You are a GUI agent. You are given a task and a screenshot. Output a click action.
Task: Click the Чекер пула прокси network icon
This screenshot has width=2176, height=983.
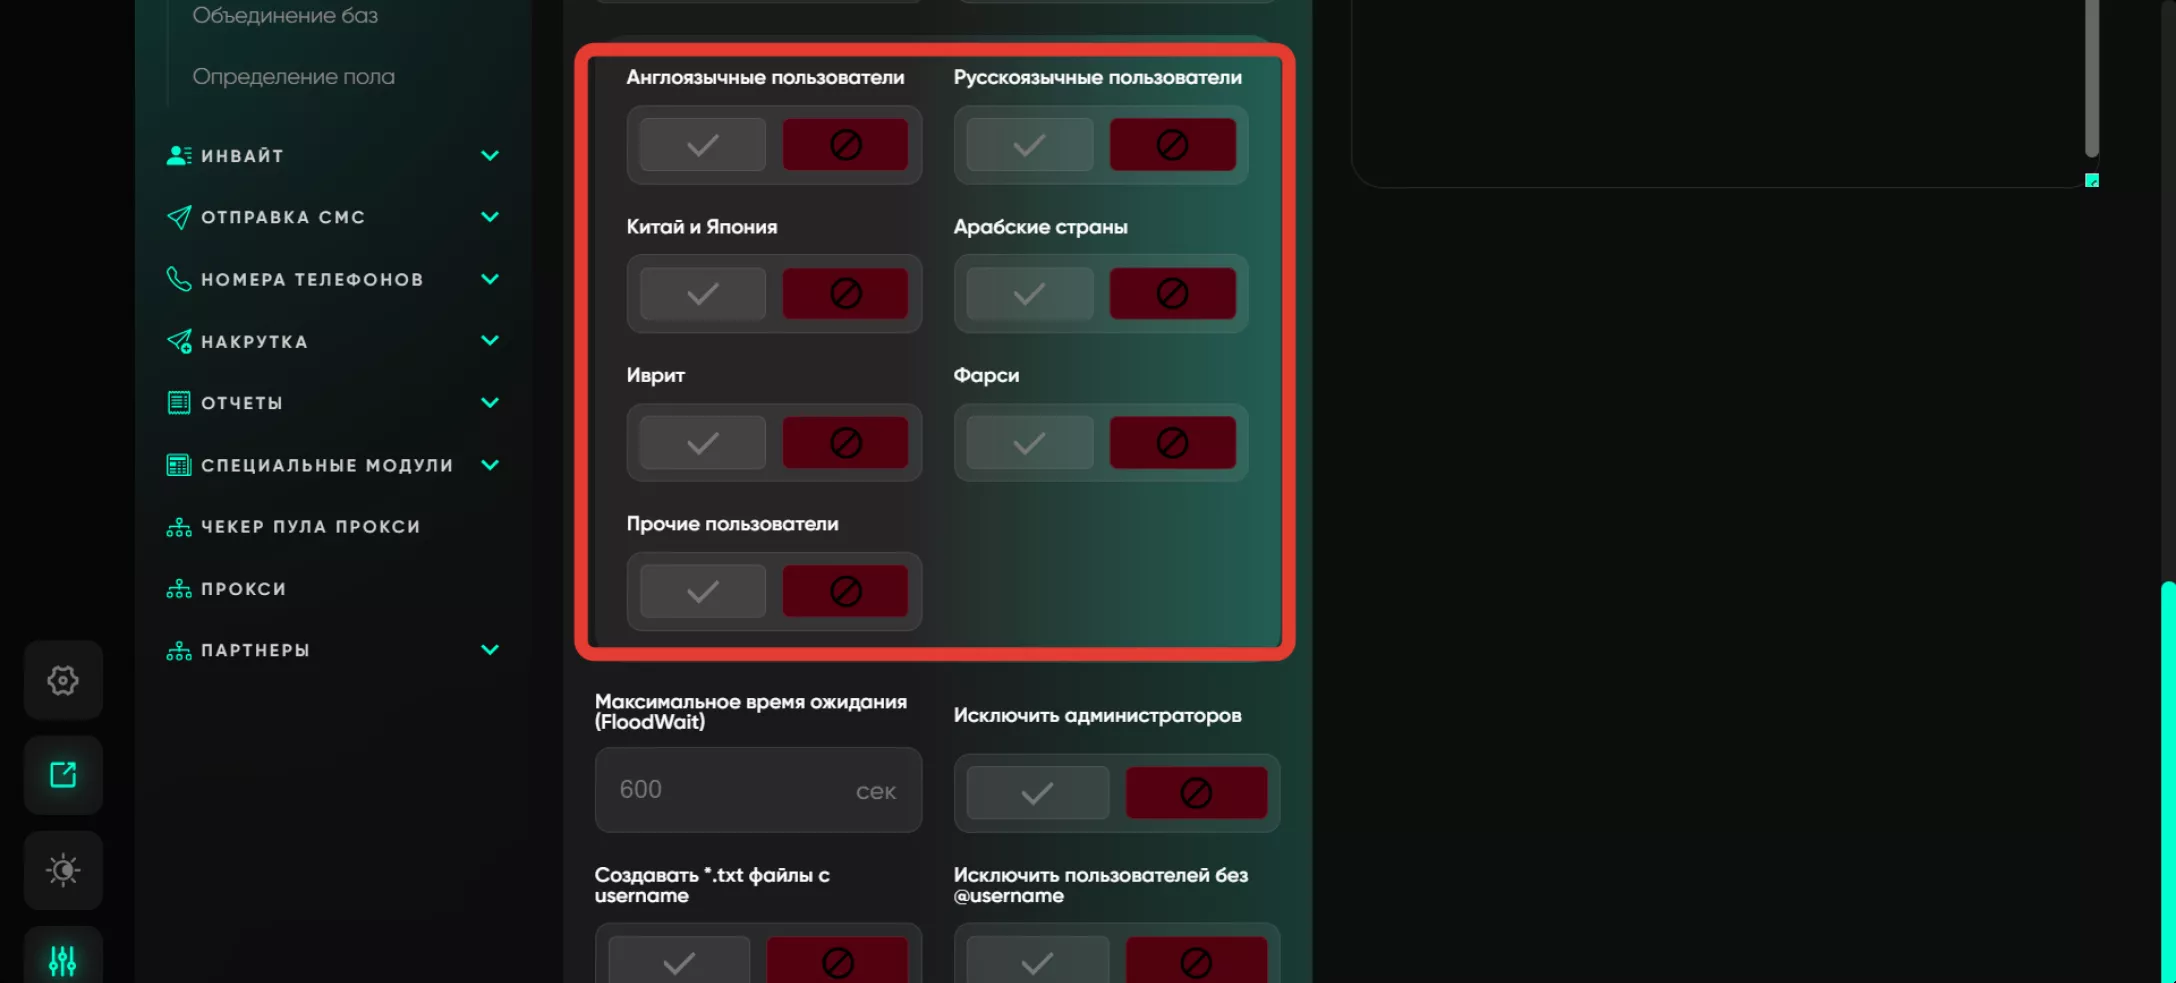(x=179, y=527)
